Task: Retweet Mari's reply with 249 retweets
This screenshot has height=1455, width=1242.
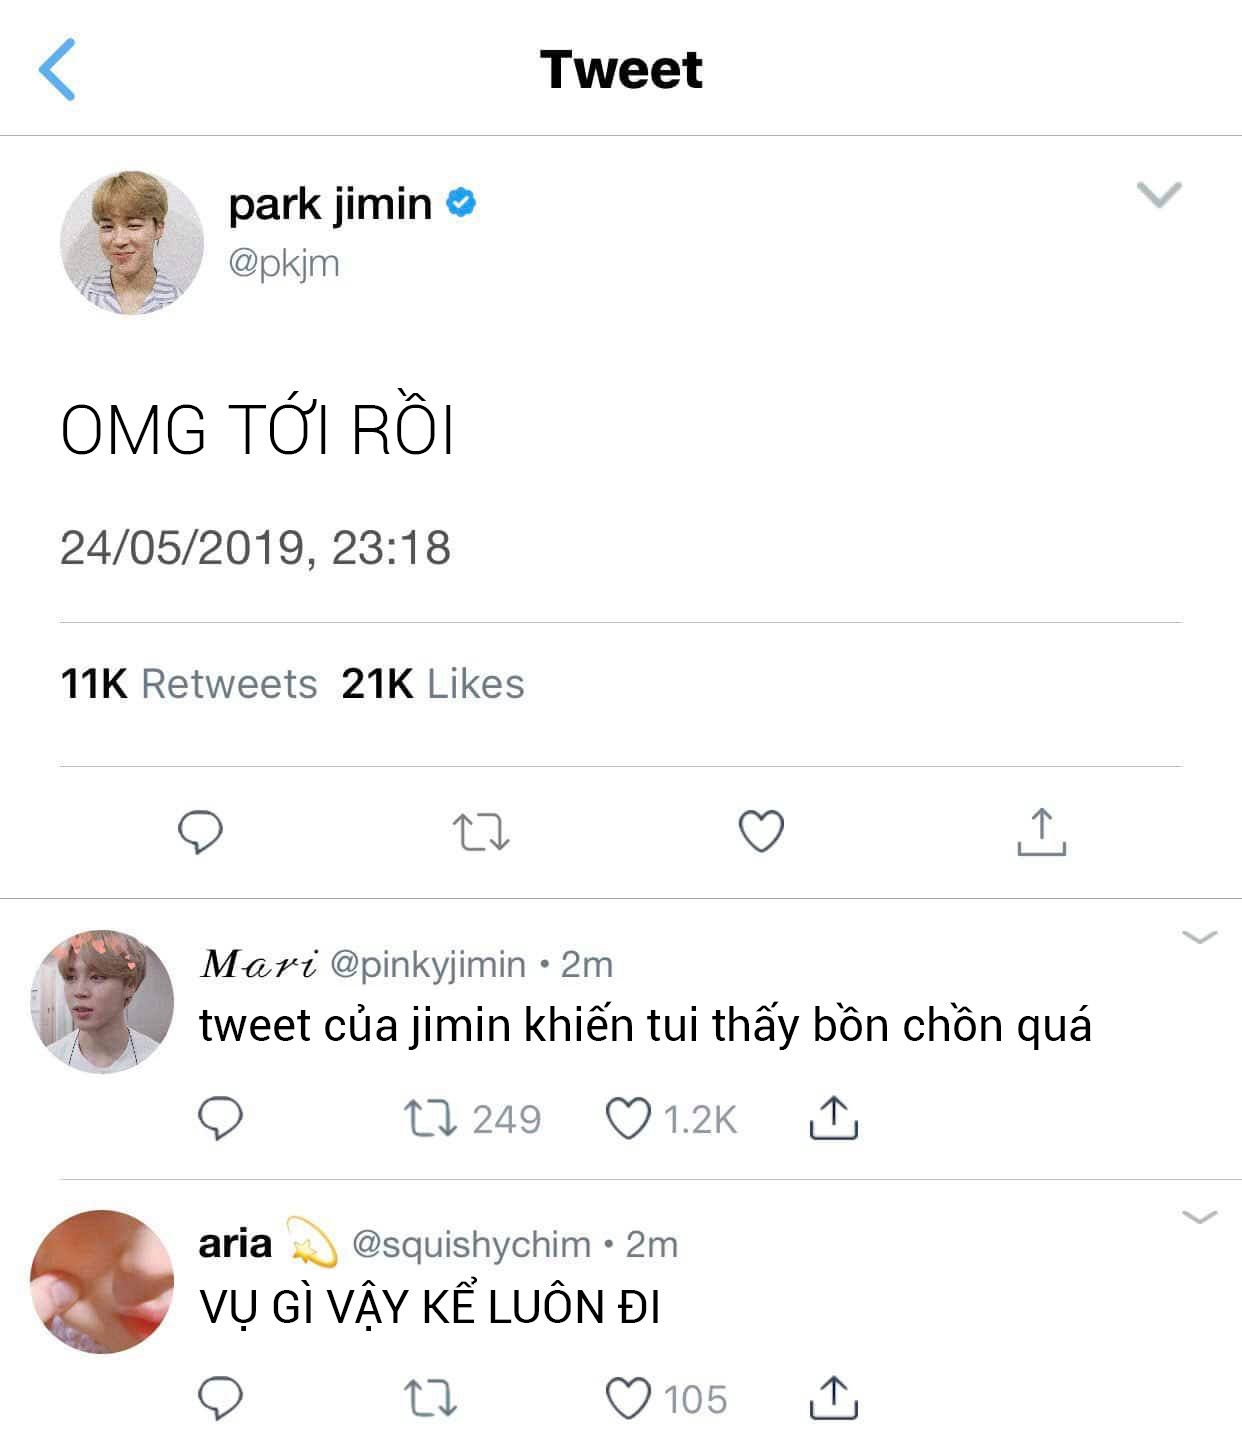Action: (431, 1119)
